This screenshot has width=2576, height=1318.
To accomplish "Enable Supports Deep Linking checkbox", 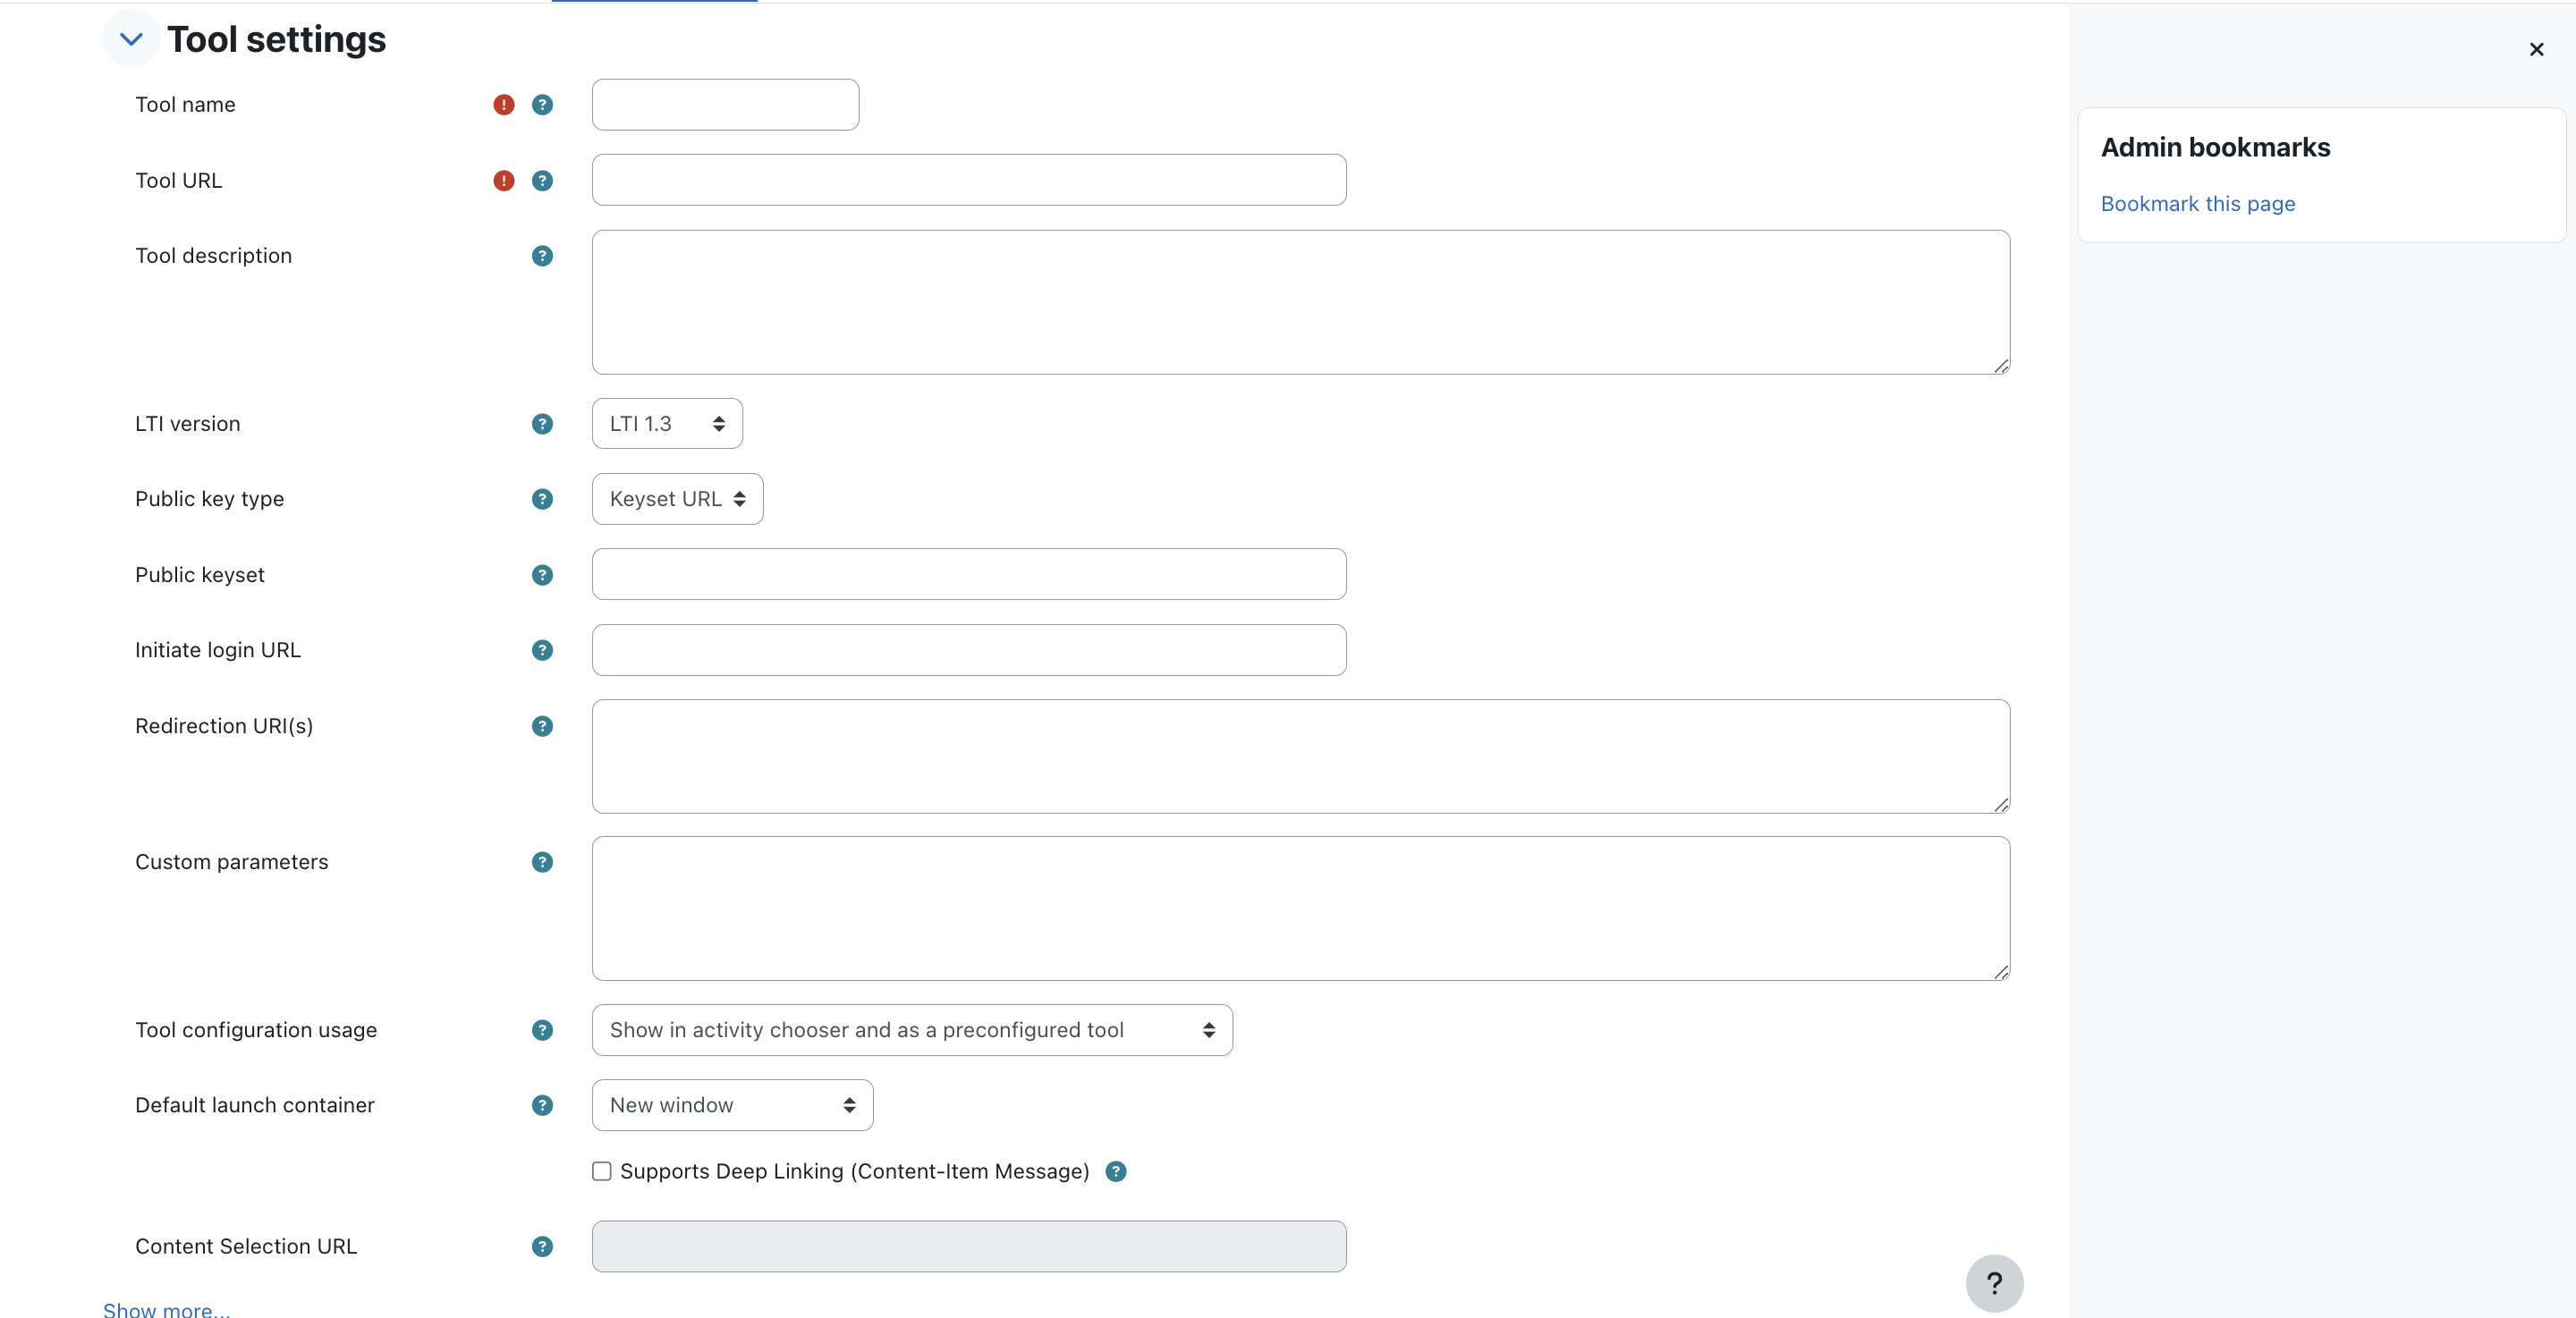I will click(601, 1171).
